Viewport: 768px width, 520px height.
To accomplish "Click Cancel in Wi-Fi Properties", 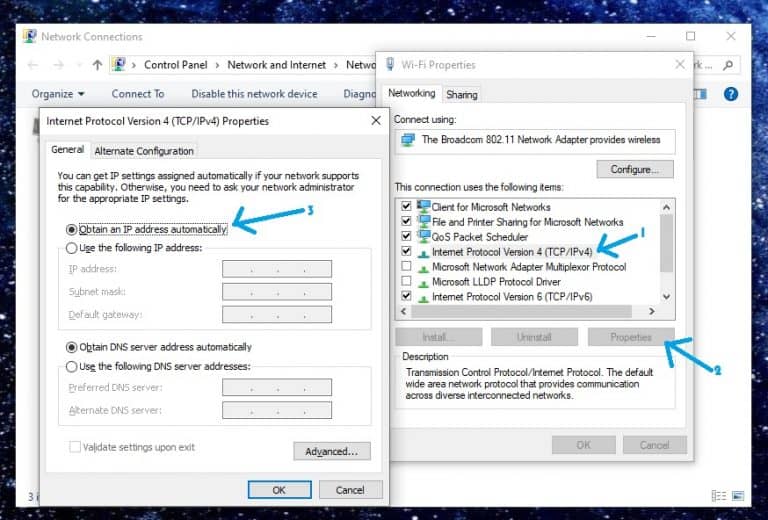I will [x=654, y=445].
